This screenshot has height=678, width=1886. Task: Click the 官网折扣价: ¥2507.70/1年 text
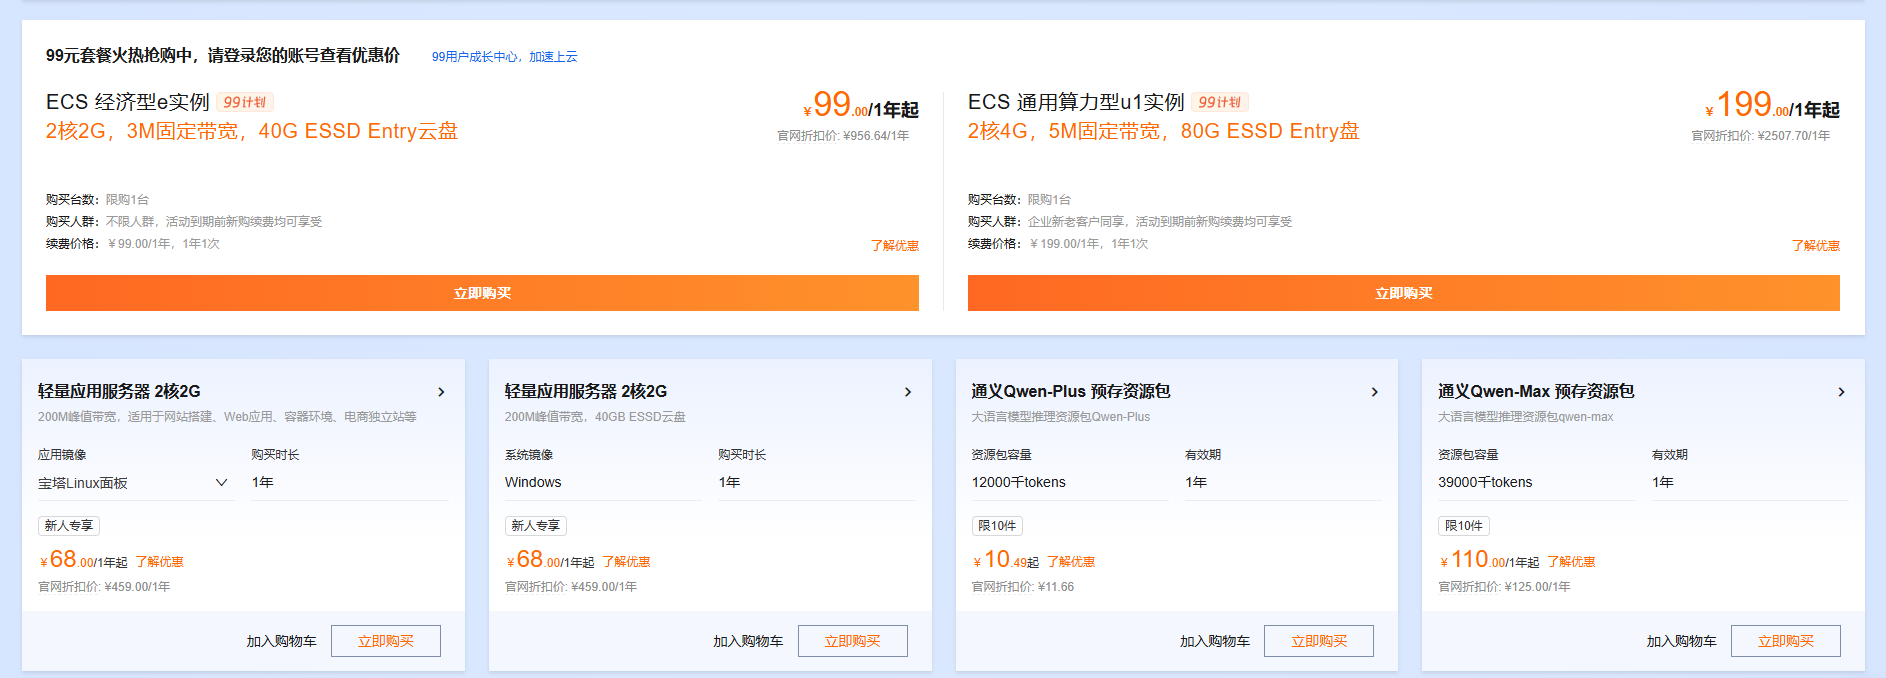coord(1761,136)
